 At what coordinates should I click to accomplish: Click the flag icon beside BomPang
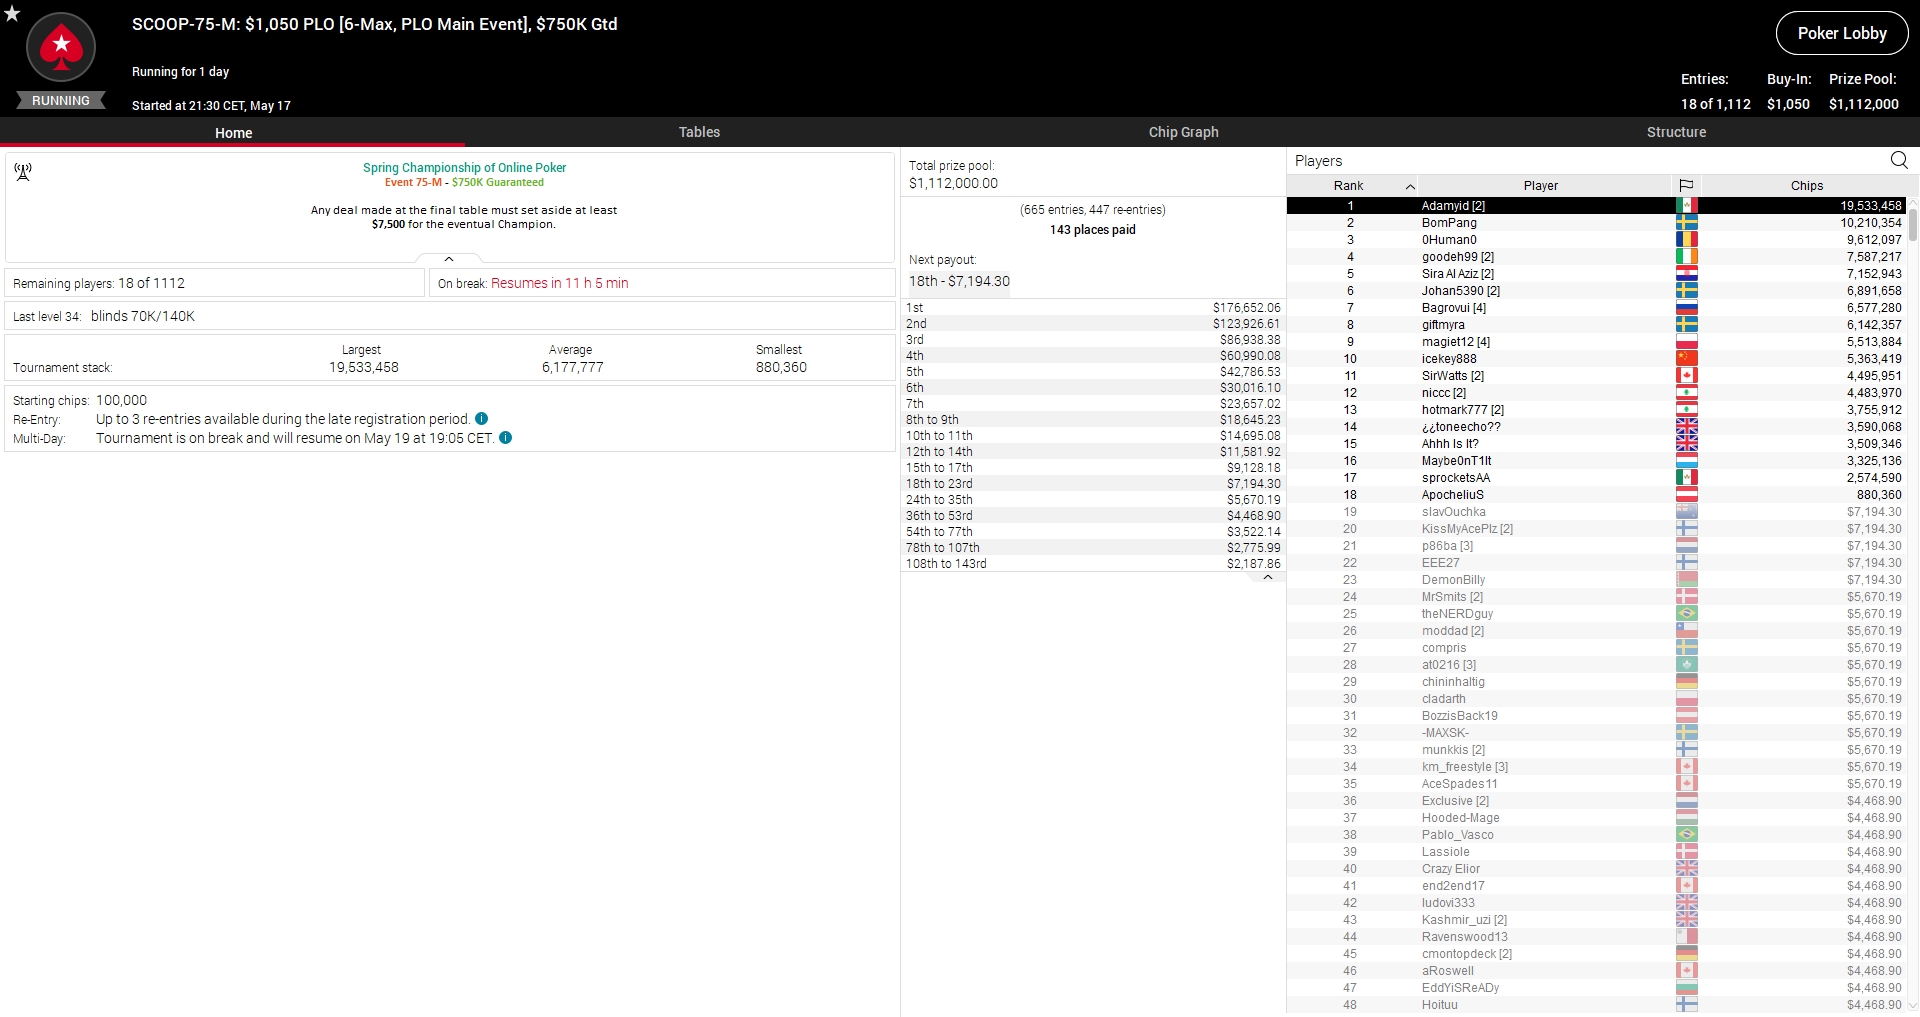tap(1687, 223)
